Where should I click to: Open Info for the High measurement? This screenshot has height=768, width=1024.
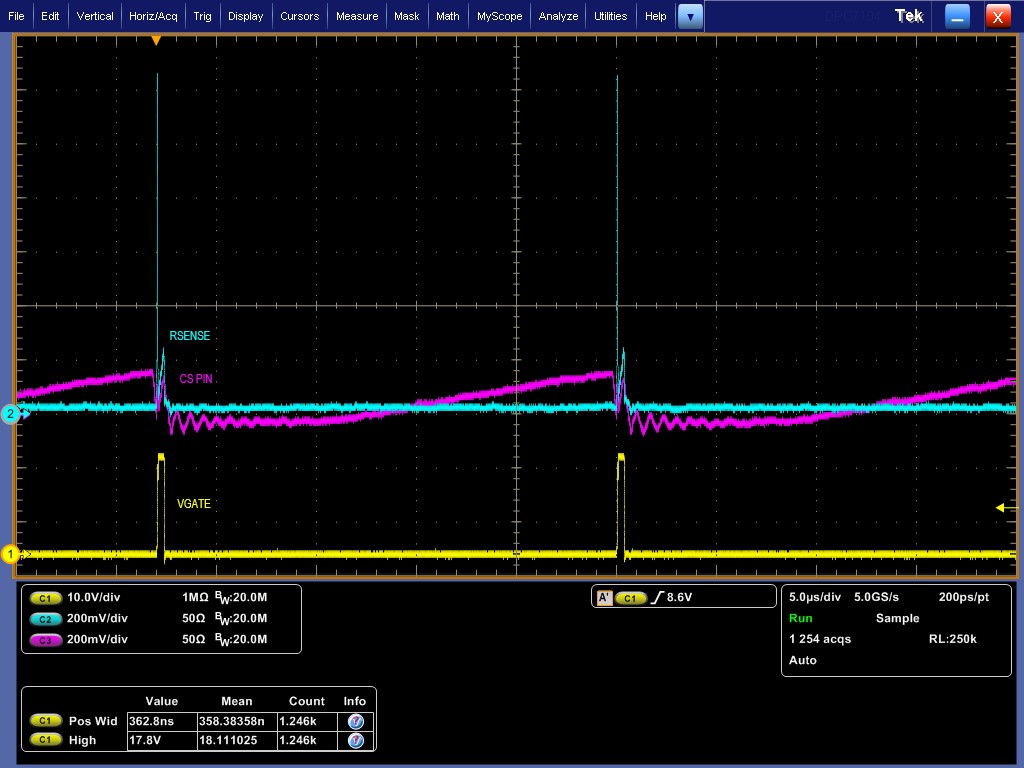click(356, 740)
